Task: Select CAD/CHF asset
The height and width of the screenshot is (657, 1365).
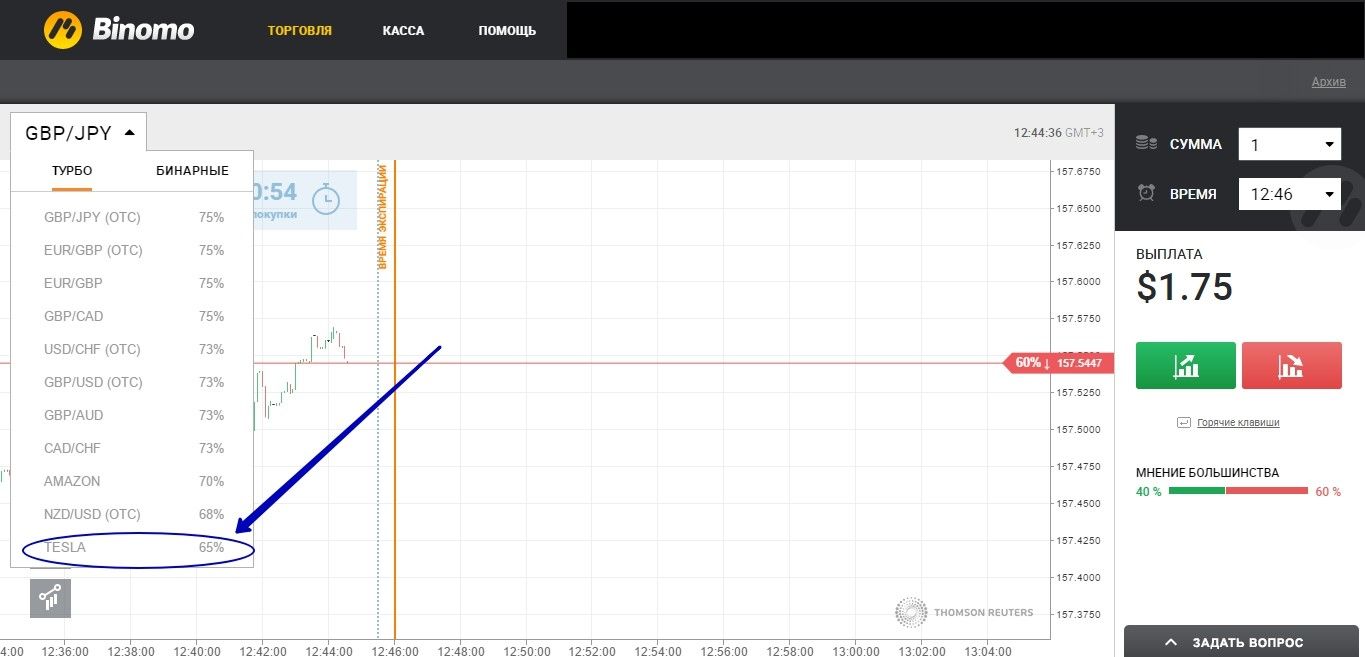Action: 132,448
